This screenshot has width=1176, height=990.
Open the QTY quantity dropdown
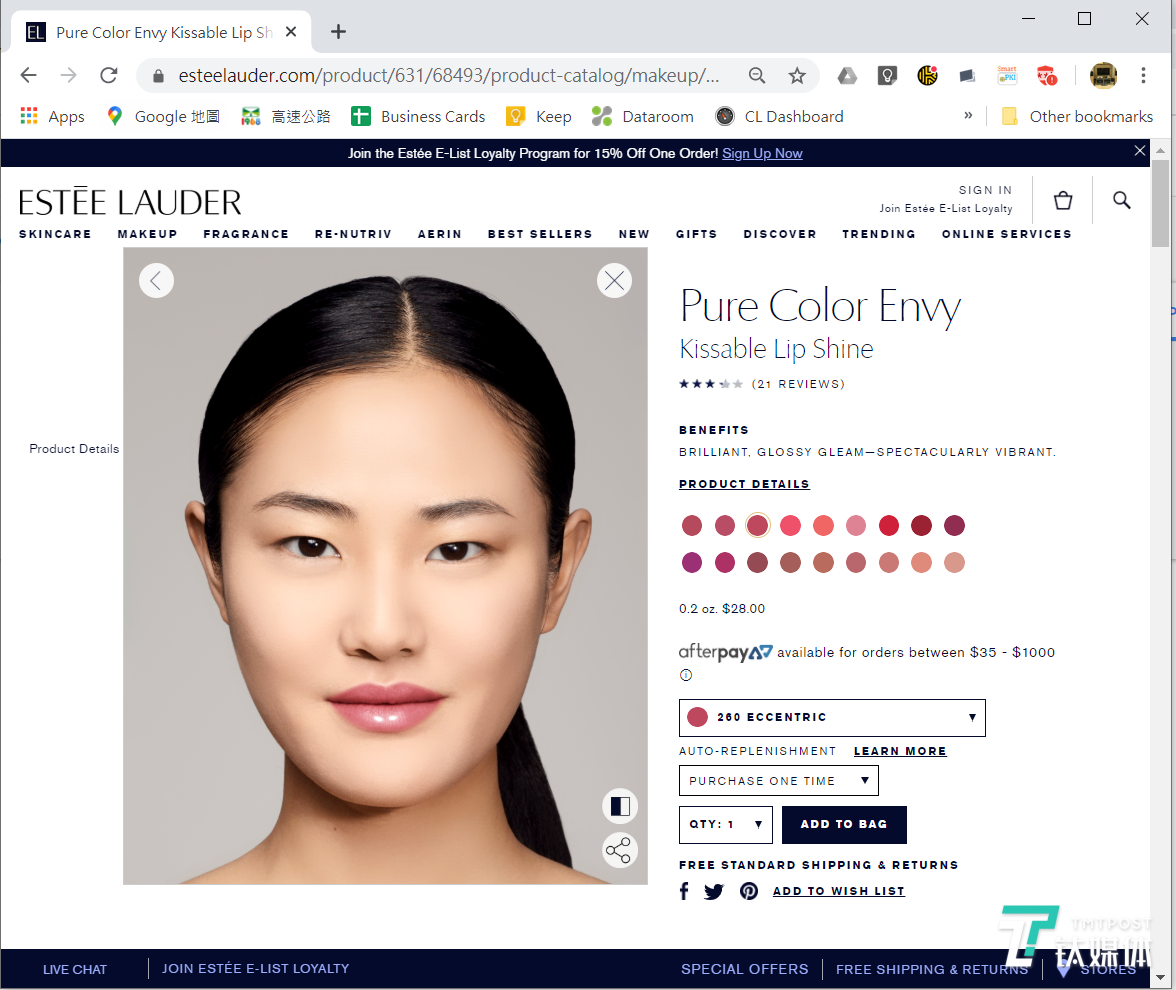point(725,825)
